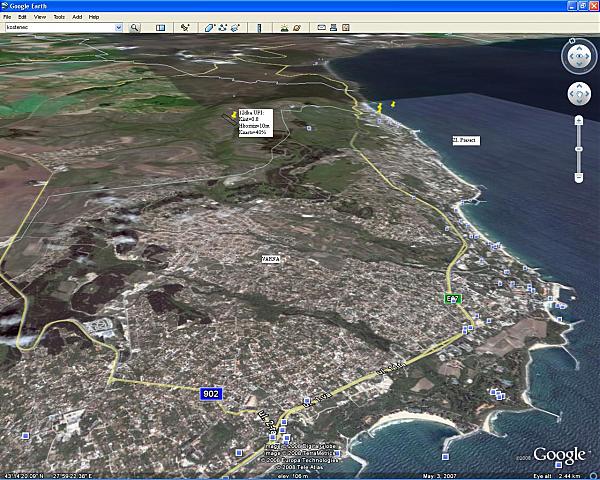Click the move-up arrow on hand joystick
The height and width of the screenshot is (480, 600).
[579, 87]
